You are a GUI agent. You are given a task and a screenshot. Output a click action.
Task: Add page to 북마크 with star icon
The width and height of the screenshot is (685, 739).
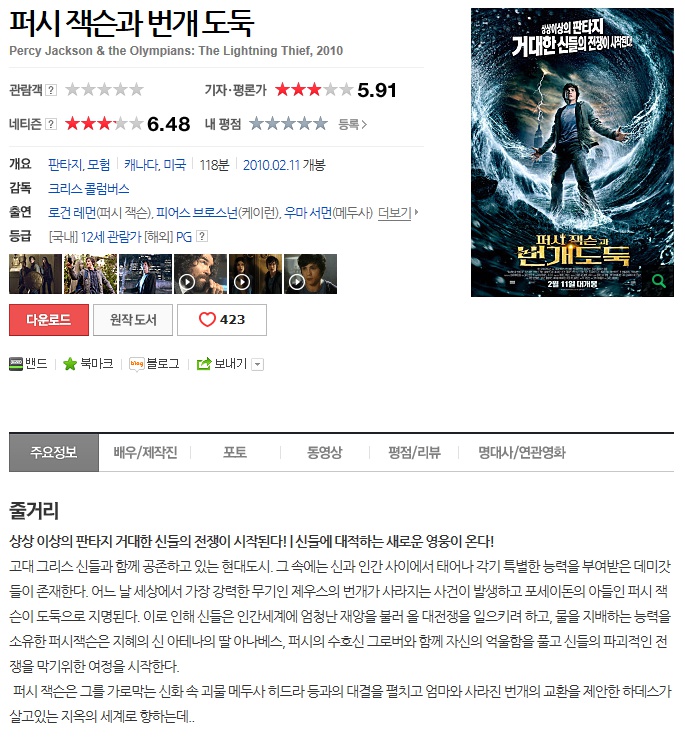[70, 364]
